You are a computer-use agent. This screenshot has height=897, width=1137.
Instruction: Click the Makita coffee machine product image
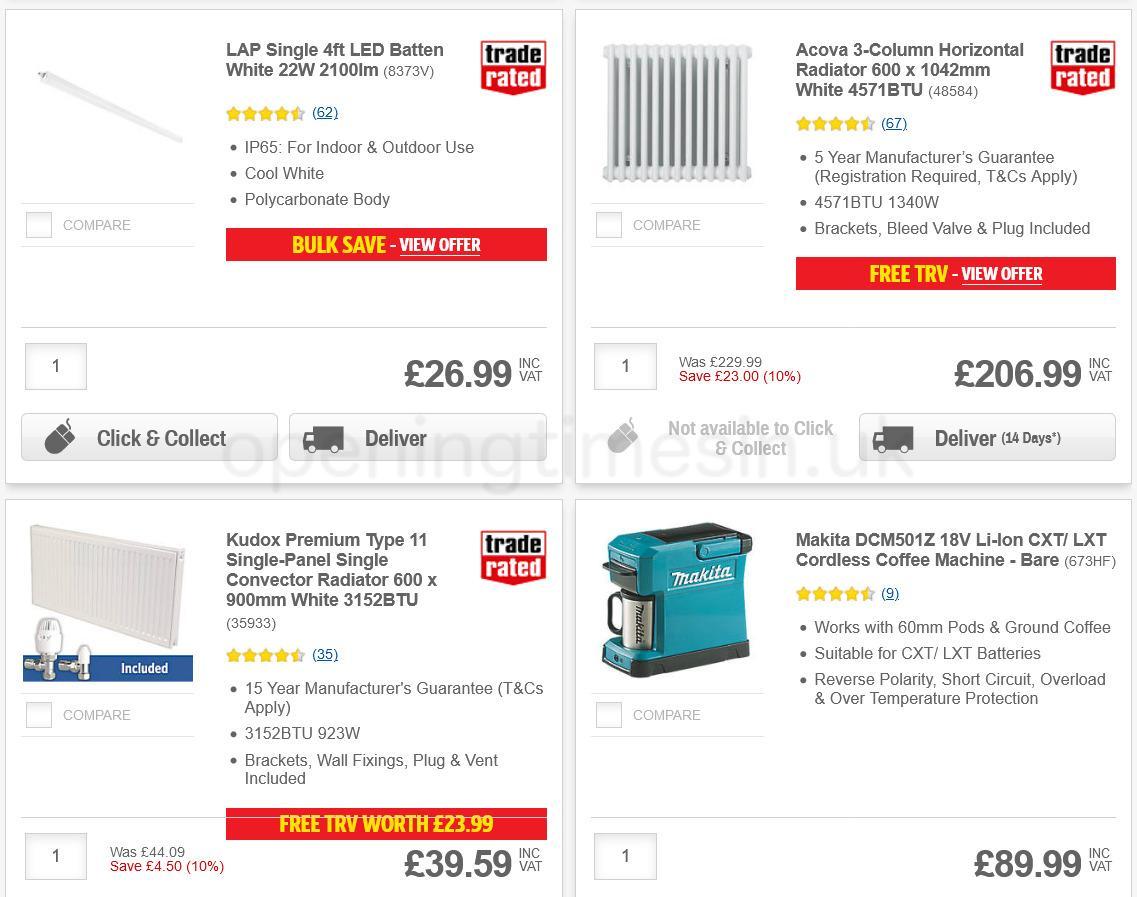677,597
